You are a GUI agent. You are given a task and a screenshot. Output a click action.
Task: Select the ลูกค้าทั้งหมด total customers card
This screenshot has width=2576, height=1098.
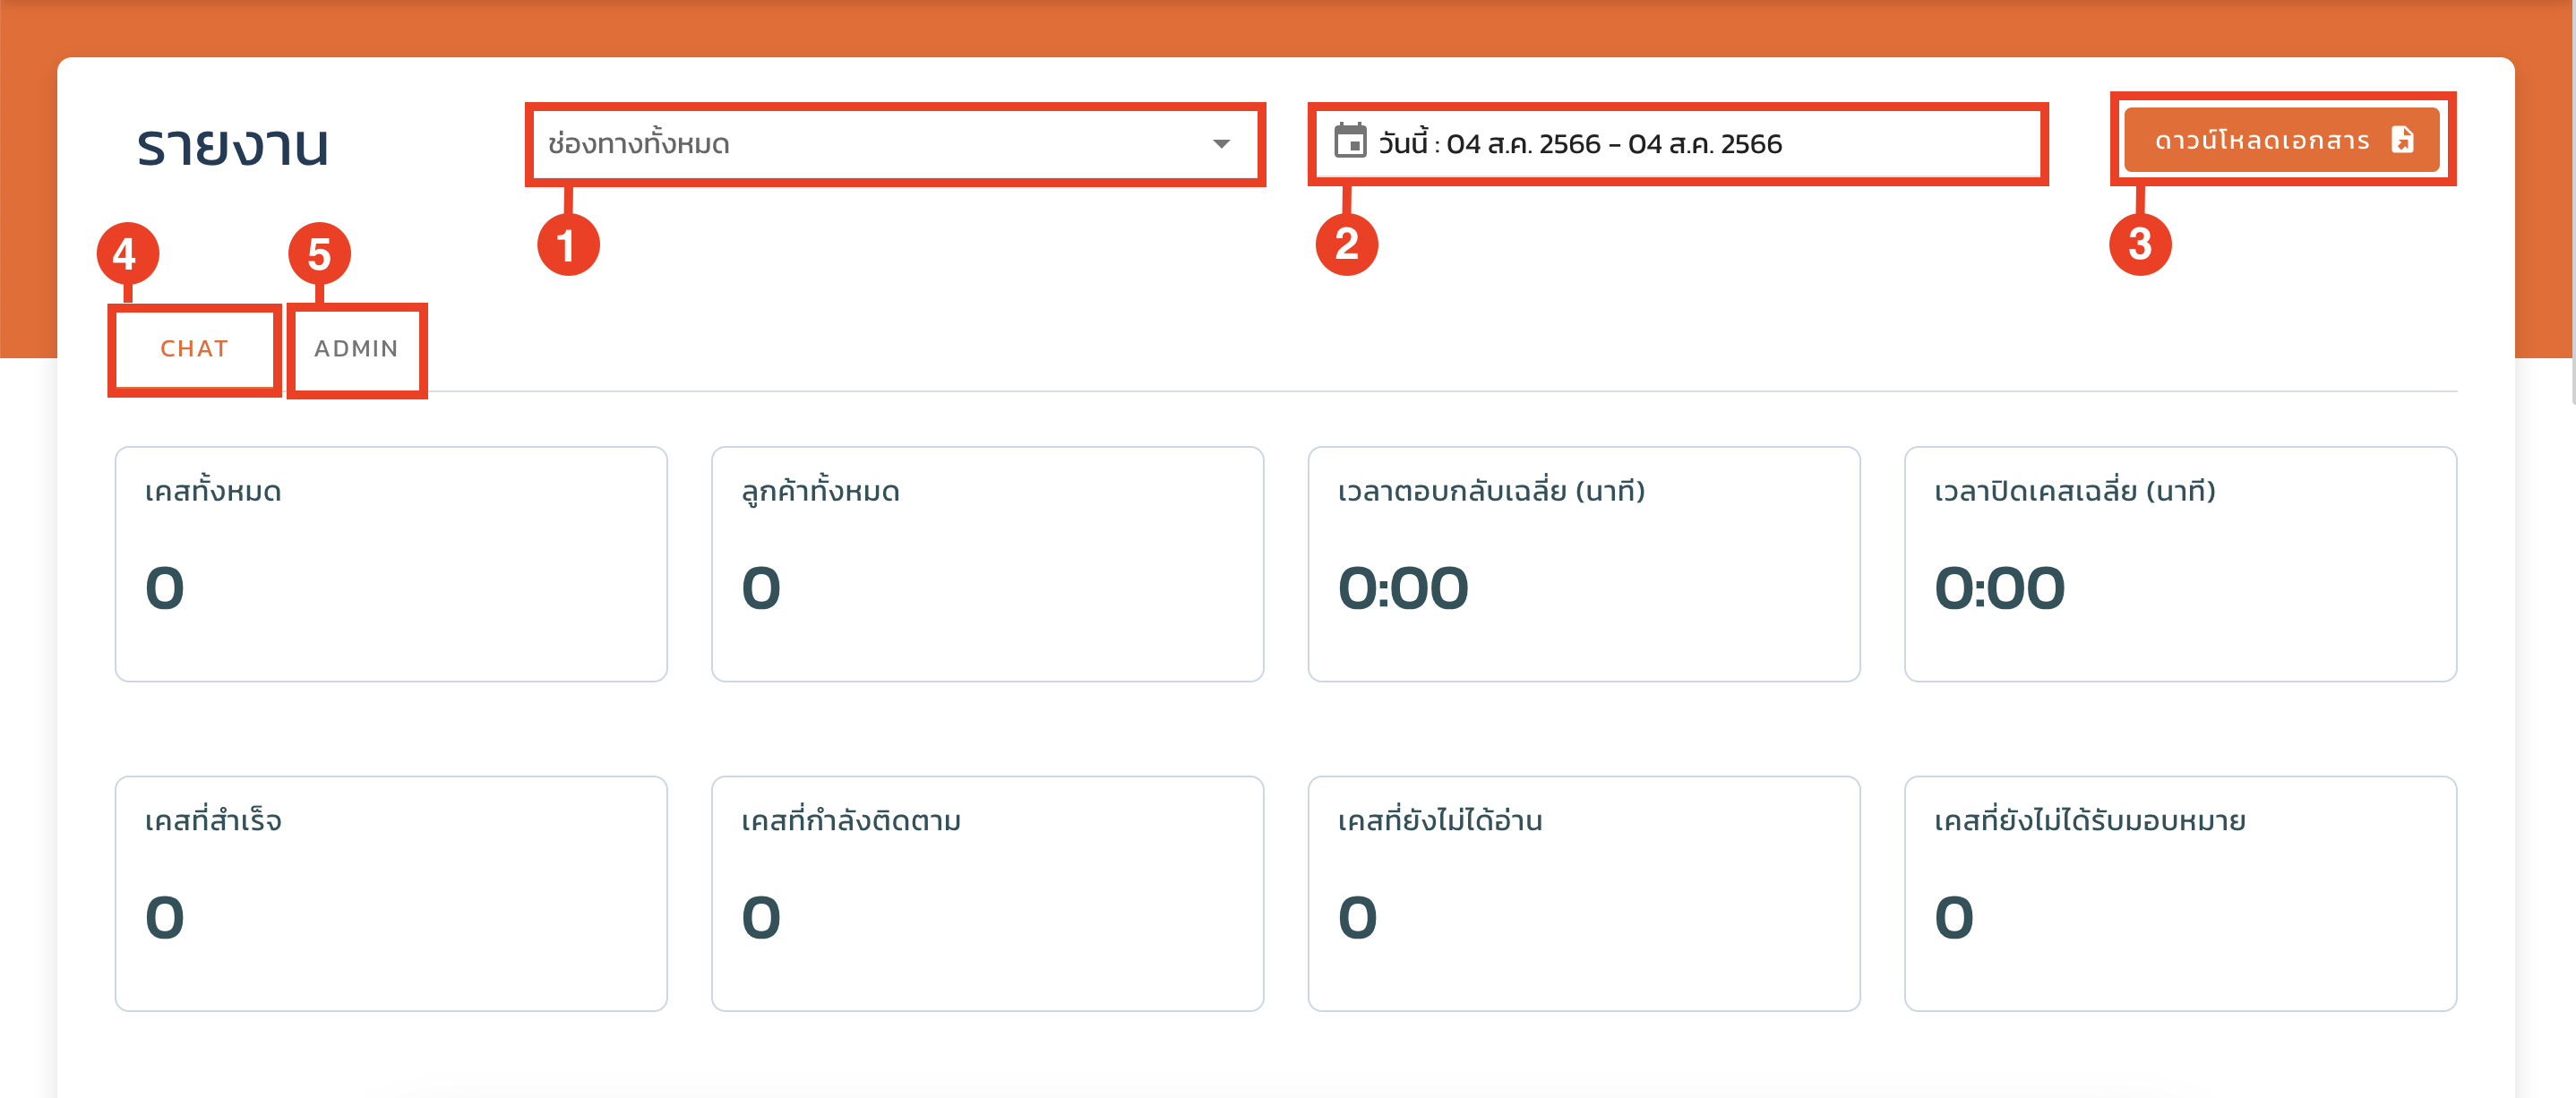point(986,564)
